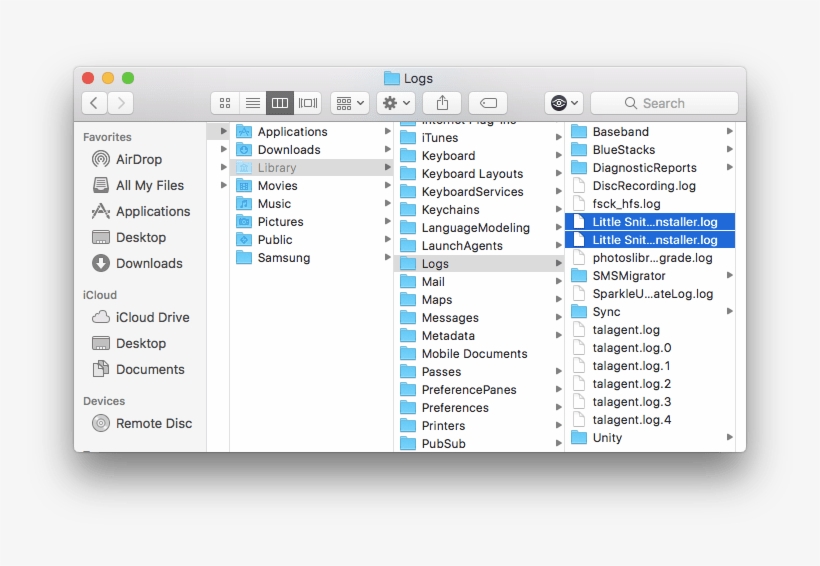Select the Movies folder
820x566 pixels.
pyautogui.click(x=312, y=186)
